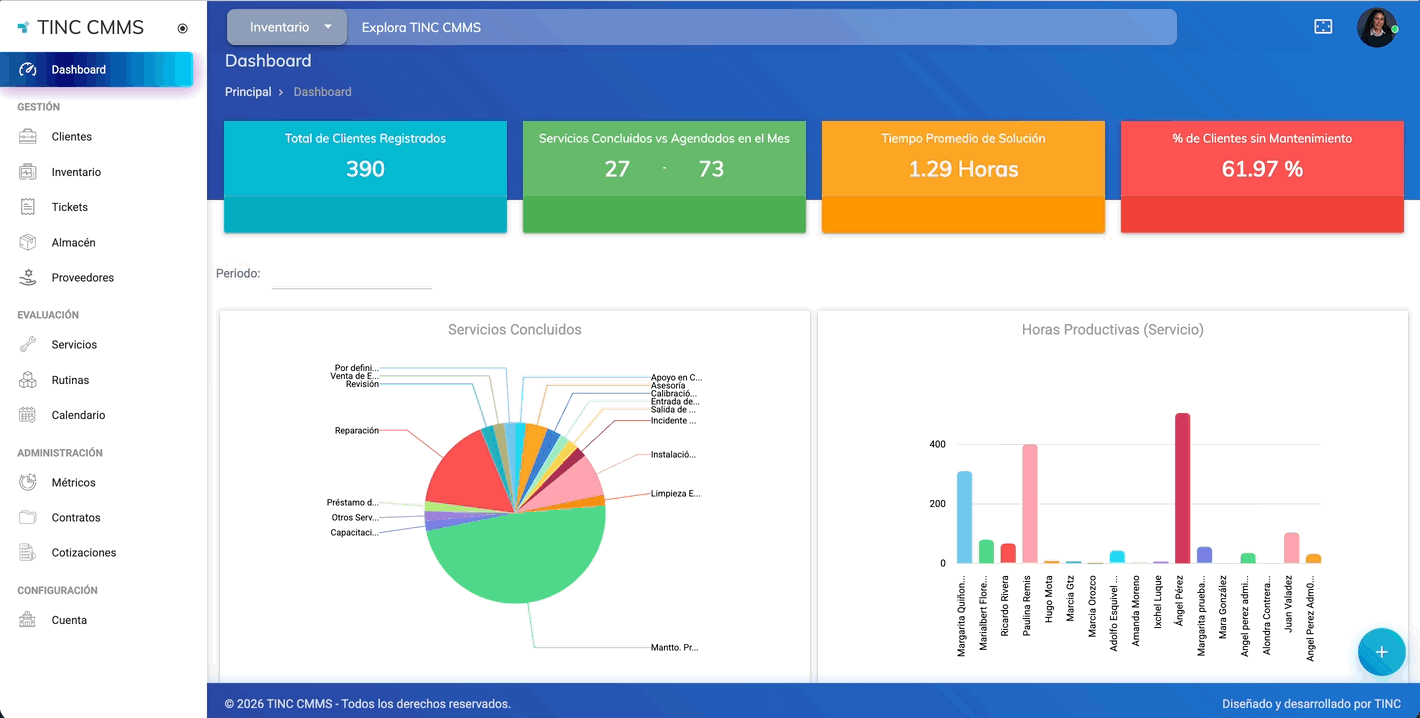This screenshot has width=1420, height=718.
Task: Open the Periodo selector field
Action: click(x=351, y=275)
